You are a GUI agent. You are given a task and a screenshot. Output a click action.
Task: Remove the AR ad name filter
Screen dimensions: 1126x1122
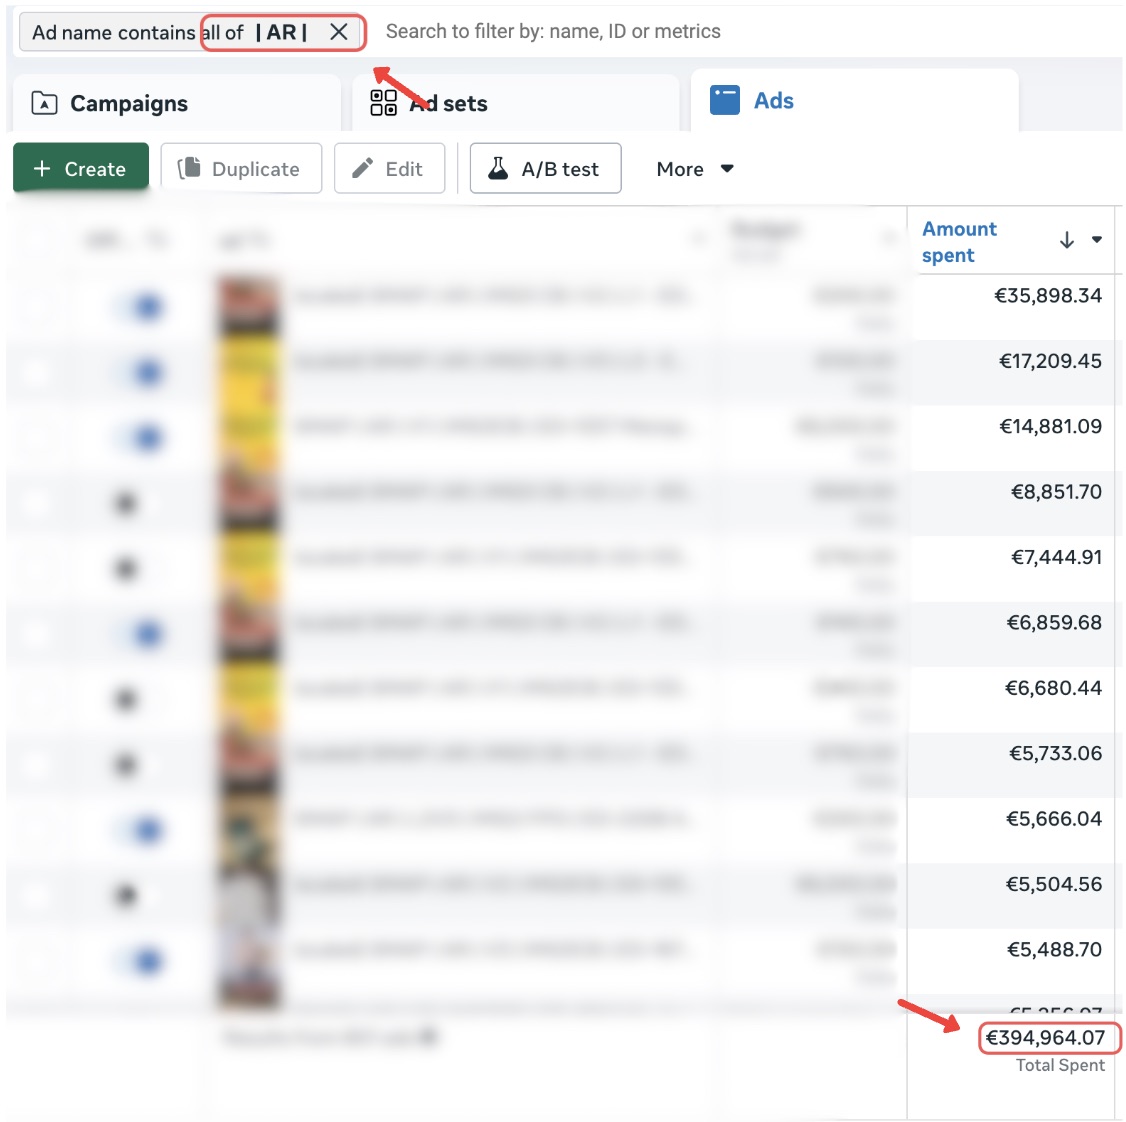pos(338,32)
